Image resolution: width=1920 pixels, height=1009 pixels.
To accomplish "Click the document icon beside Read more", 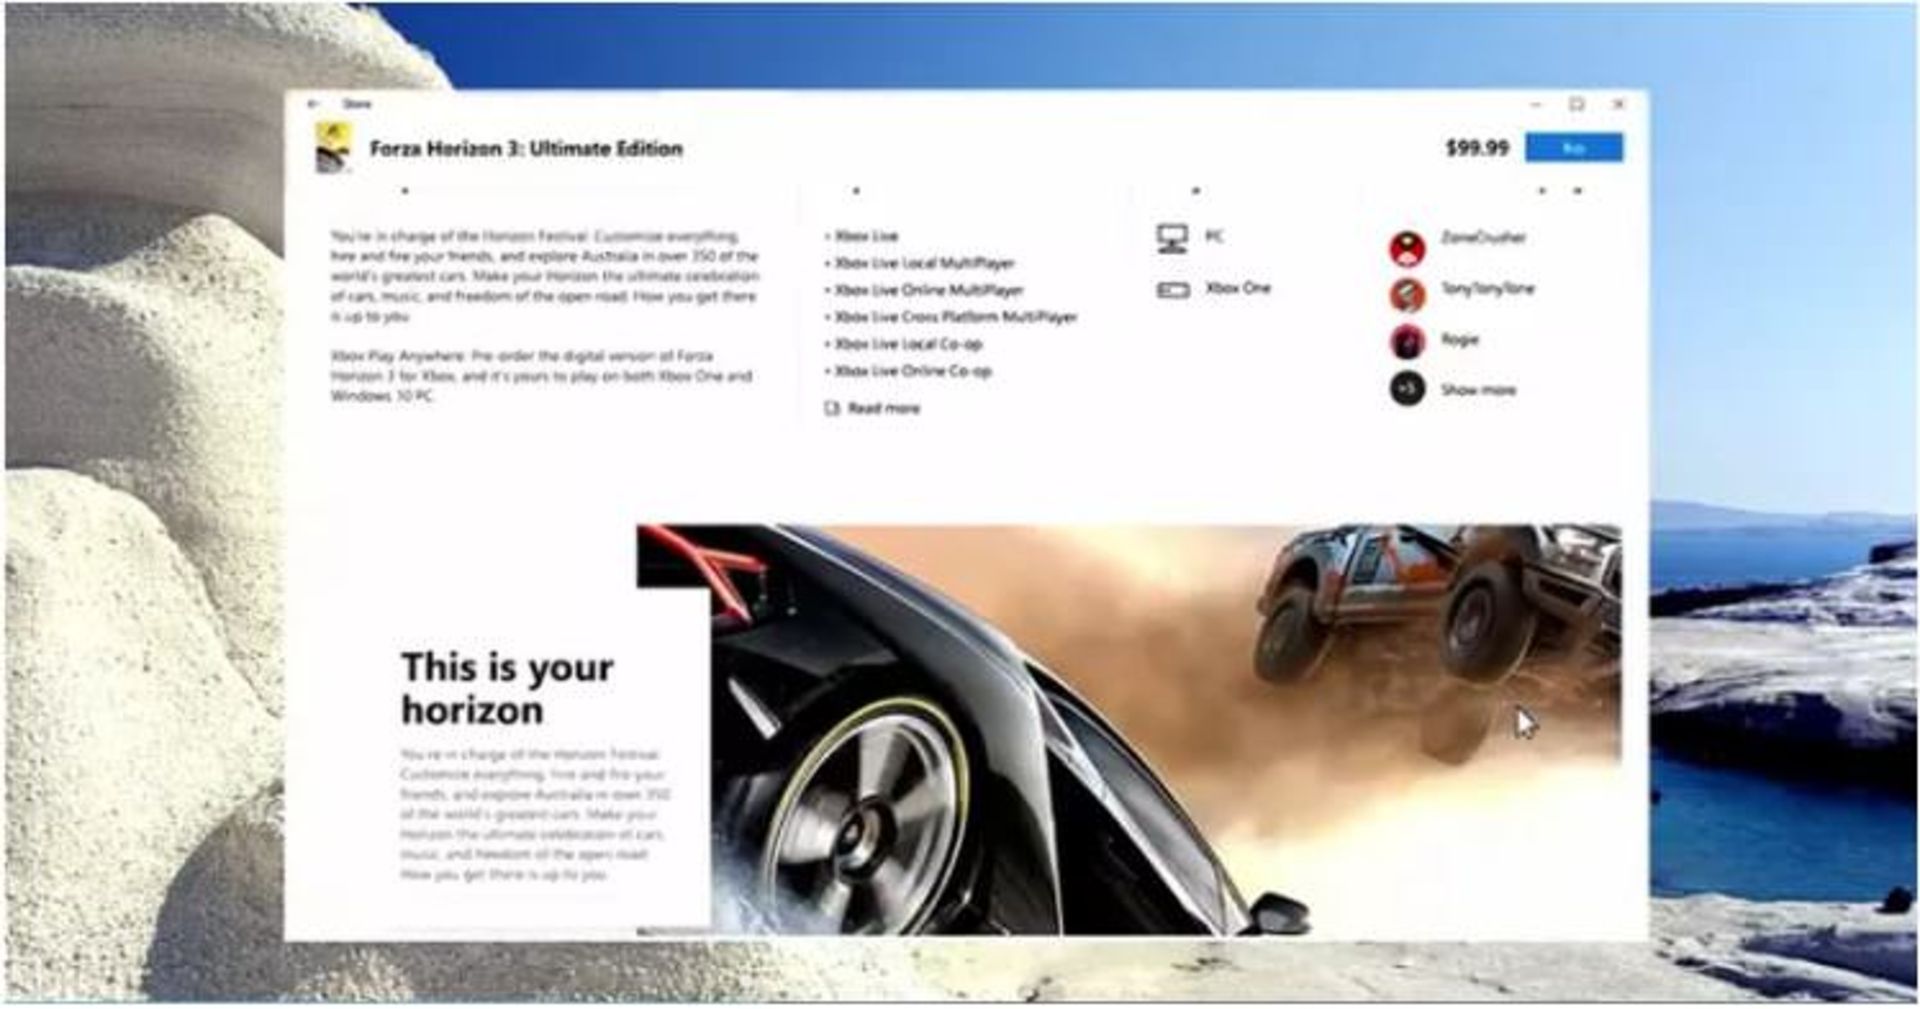I will 831,408.
